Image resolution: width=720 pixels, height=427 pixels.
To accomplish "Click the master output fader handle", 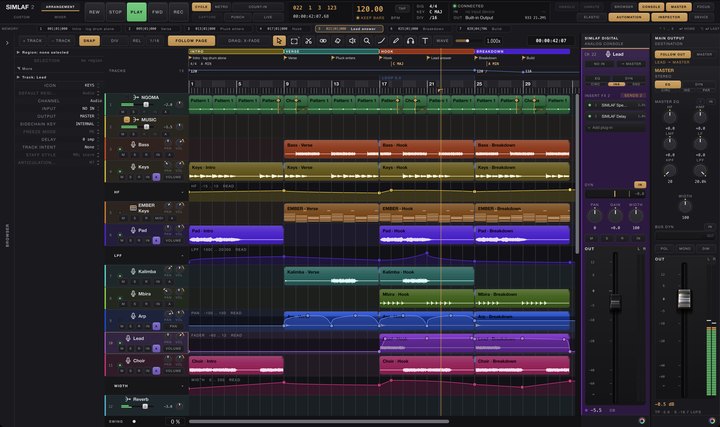I will [684, 298].
